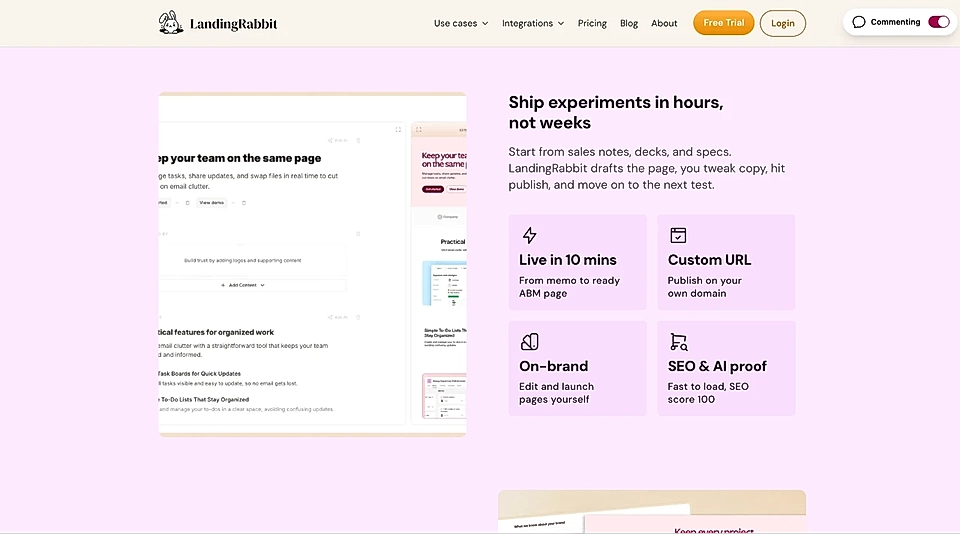960x534 pixels.
Task: Click the Live in 10 mins feature card
Action: pos(577,262)
